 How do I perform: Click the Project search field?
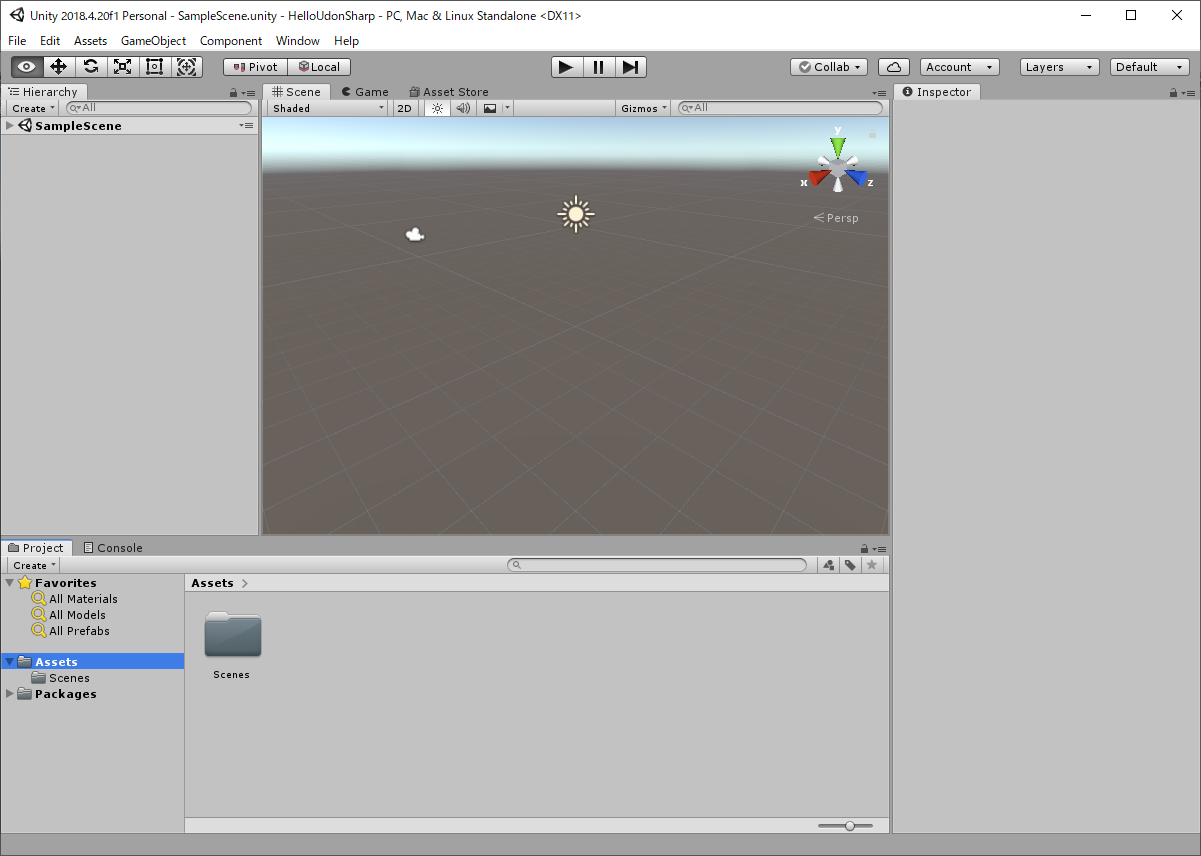pos(657,565)
